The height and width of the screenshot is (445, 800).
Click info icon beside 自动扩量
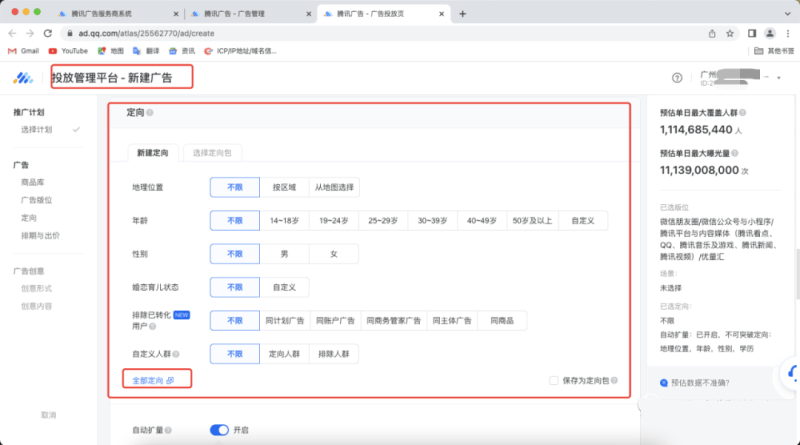168,430
